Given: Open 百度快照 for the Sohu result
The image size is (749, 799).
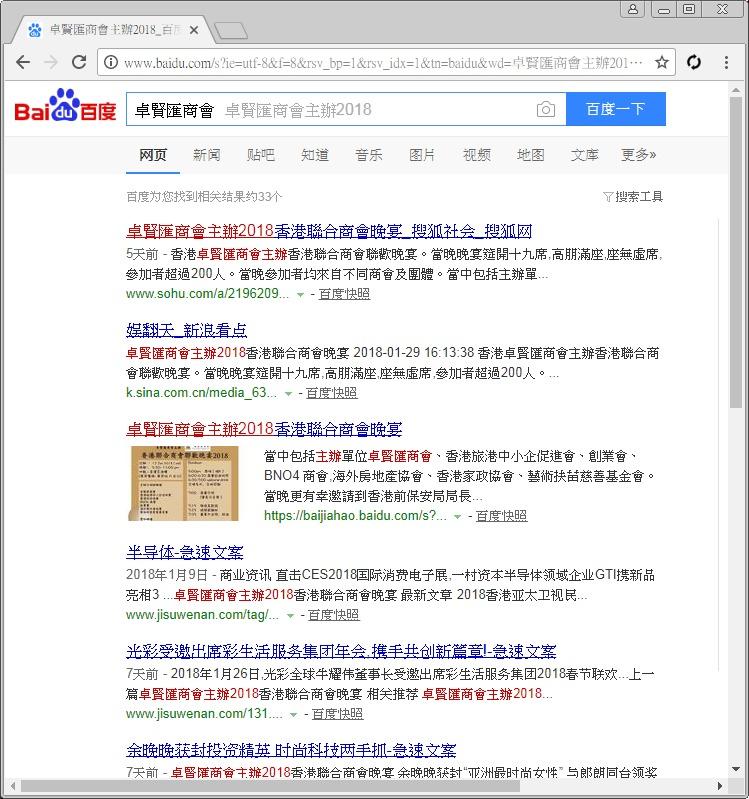Looking at the screenshot, I should 344,294.
